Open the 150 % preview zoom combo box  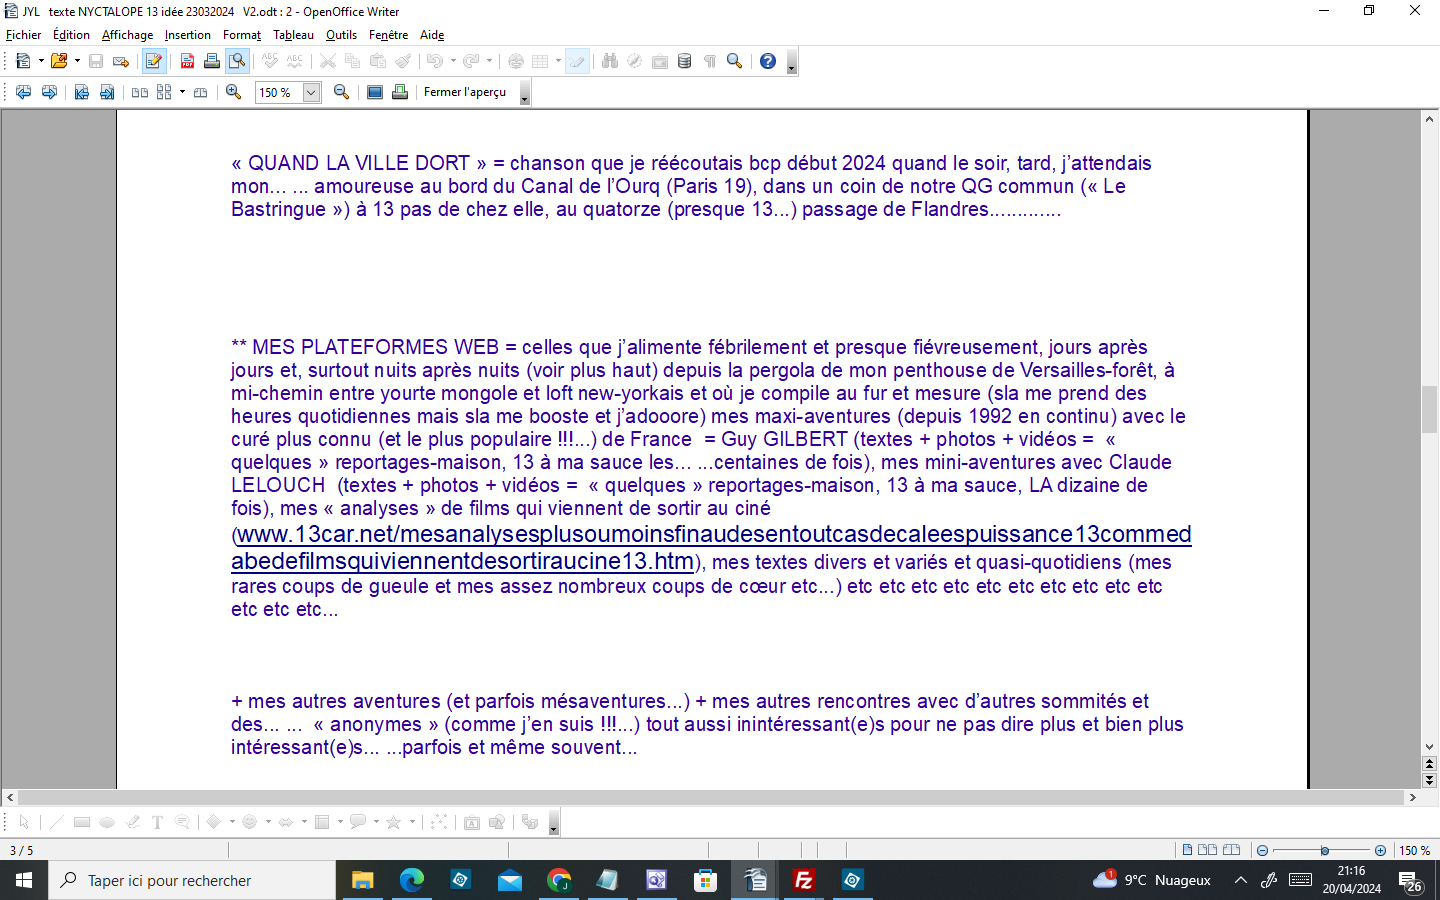point(287,92)
